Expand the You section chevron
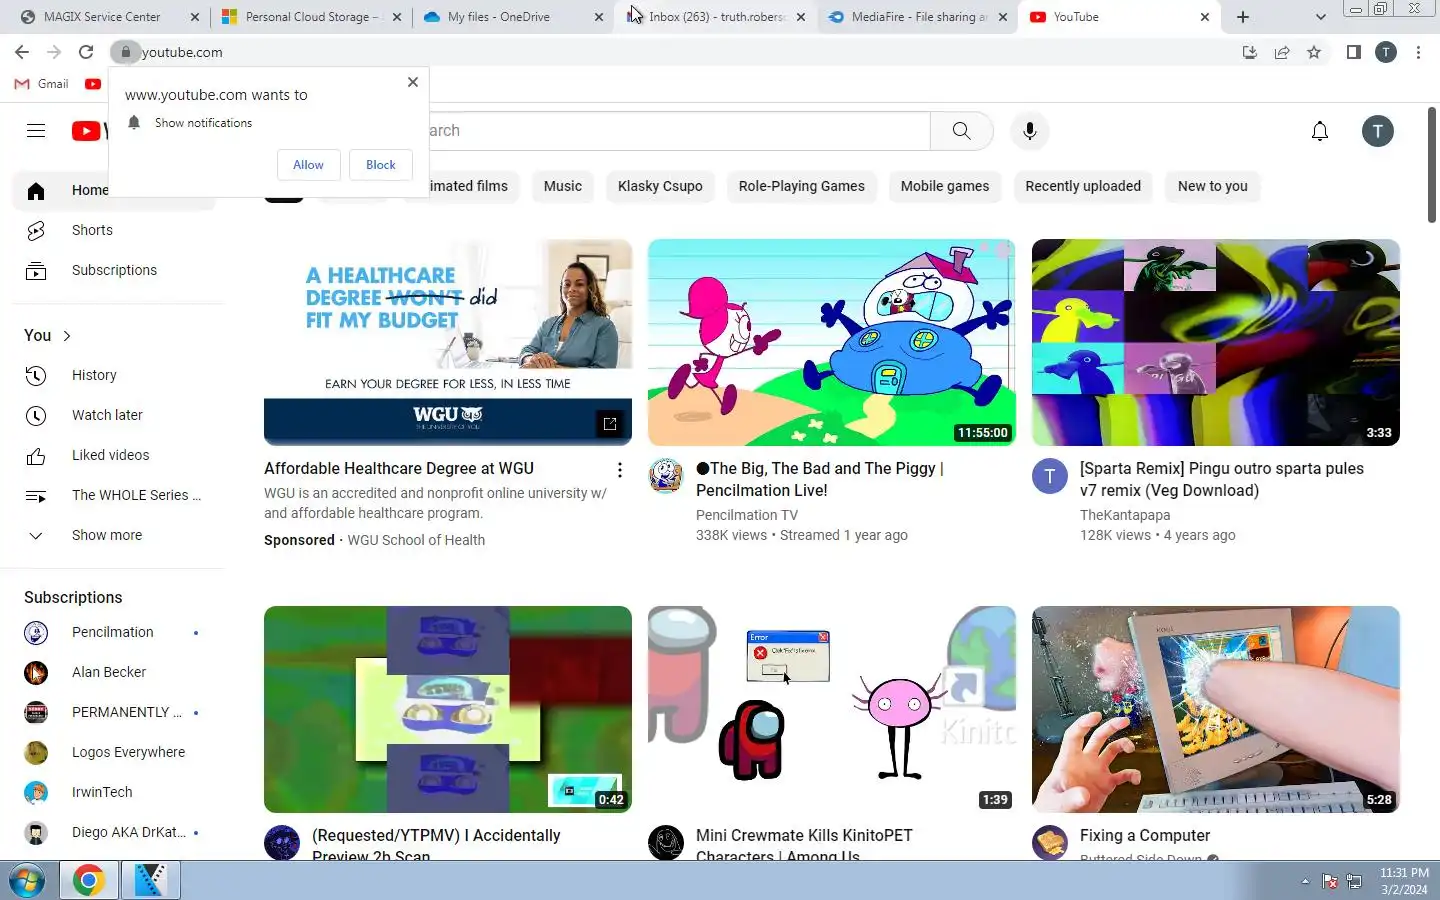Image resolution: width=1440 pixels, height=900 pixels. [x=67, y=336]
